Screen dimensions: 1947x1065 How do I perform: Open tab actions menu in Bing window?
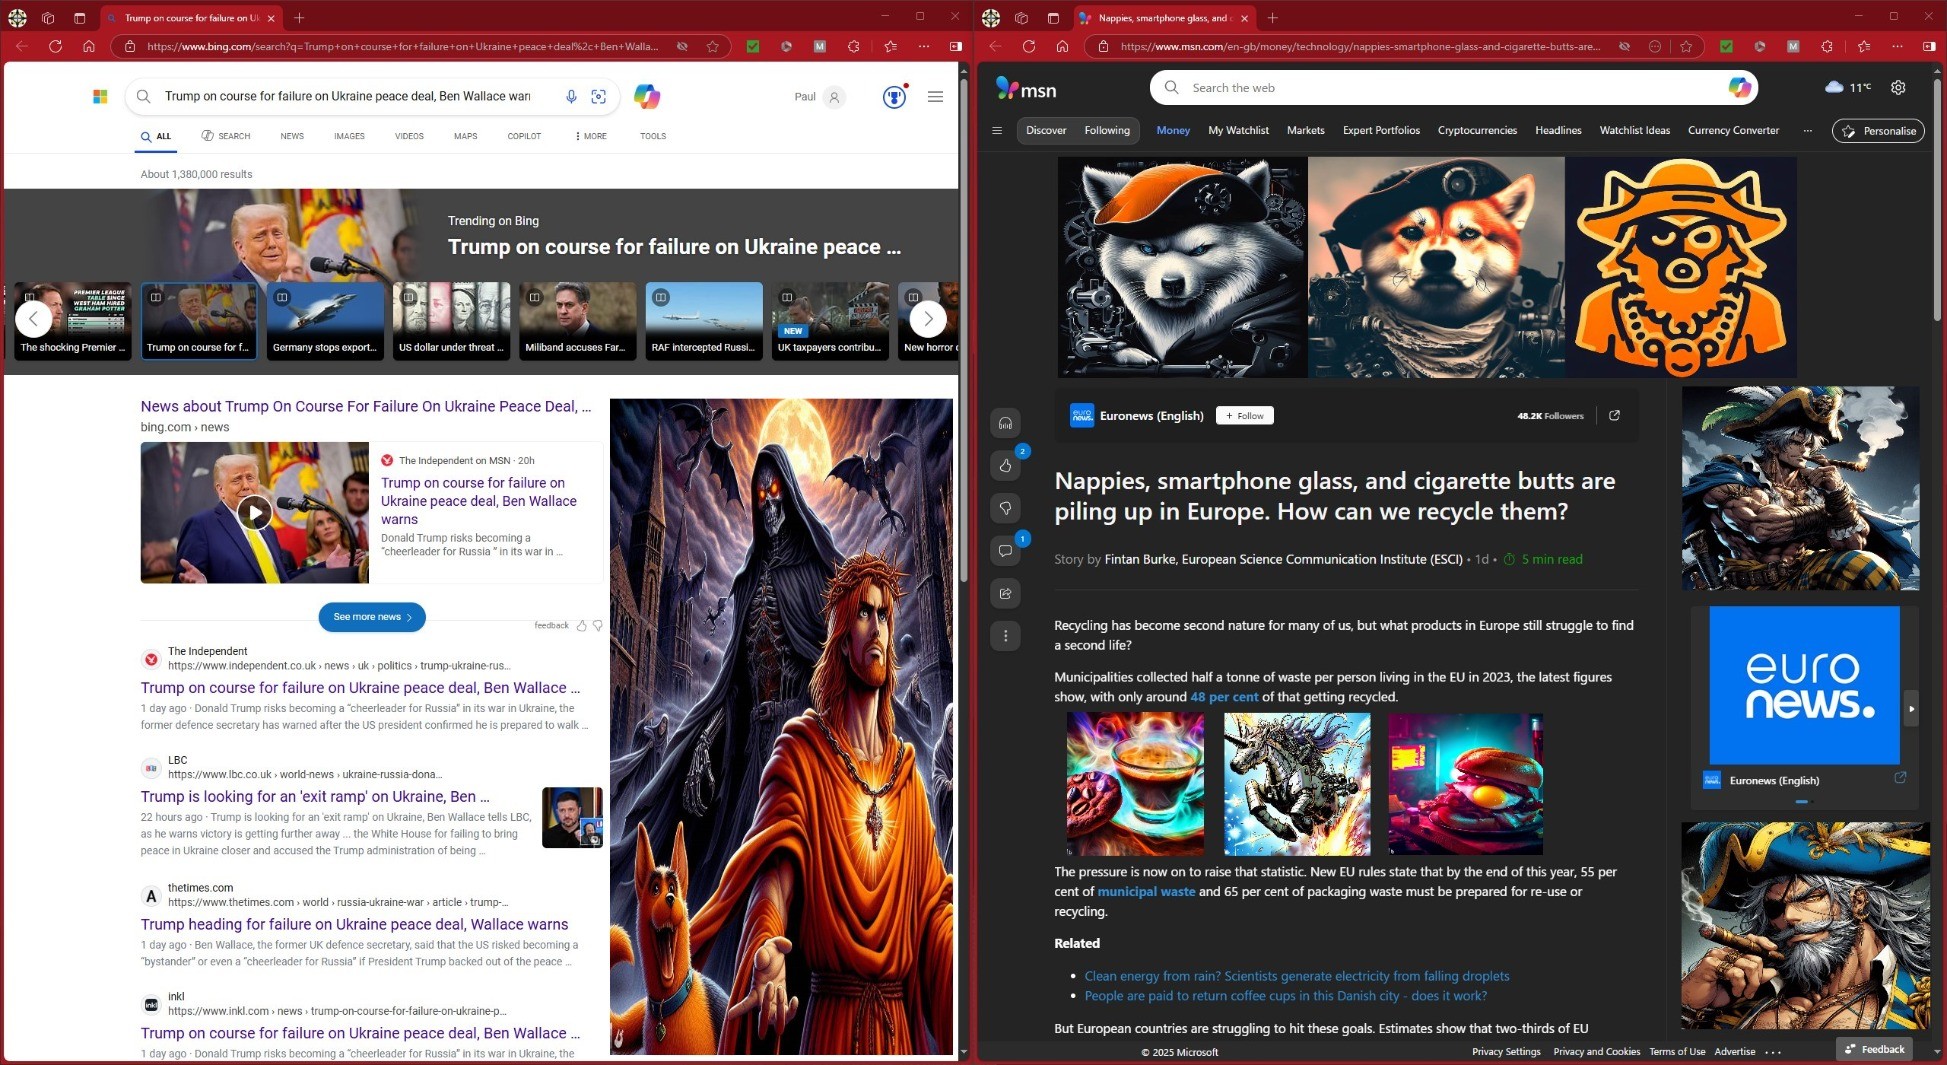[x=79, y=18]
